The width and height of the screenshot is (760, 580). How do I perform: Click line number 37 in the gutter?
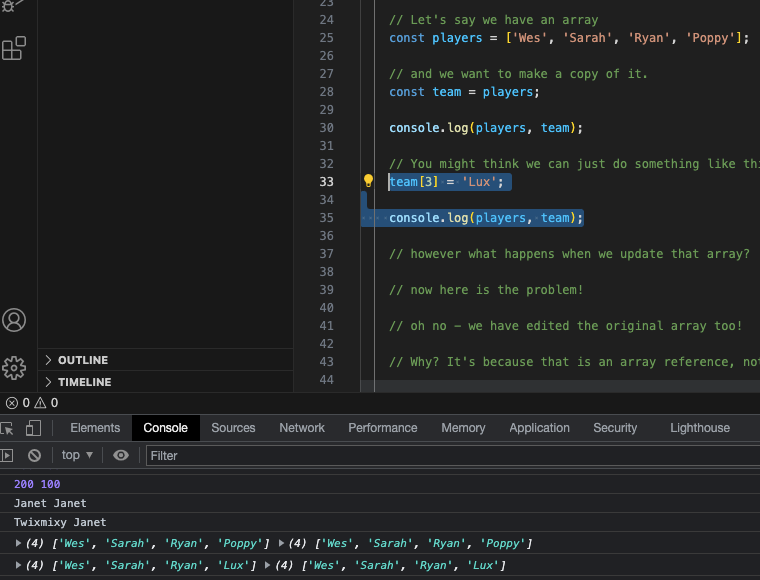326,254
